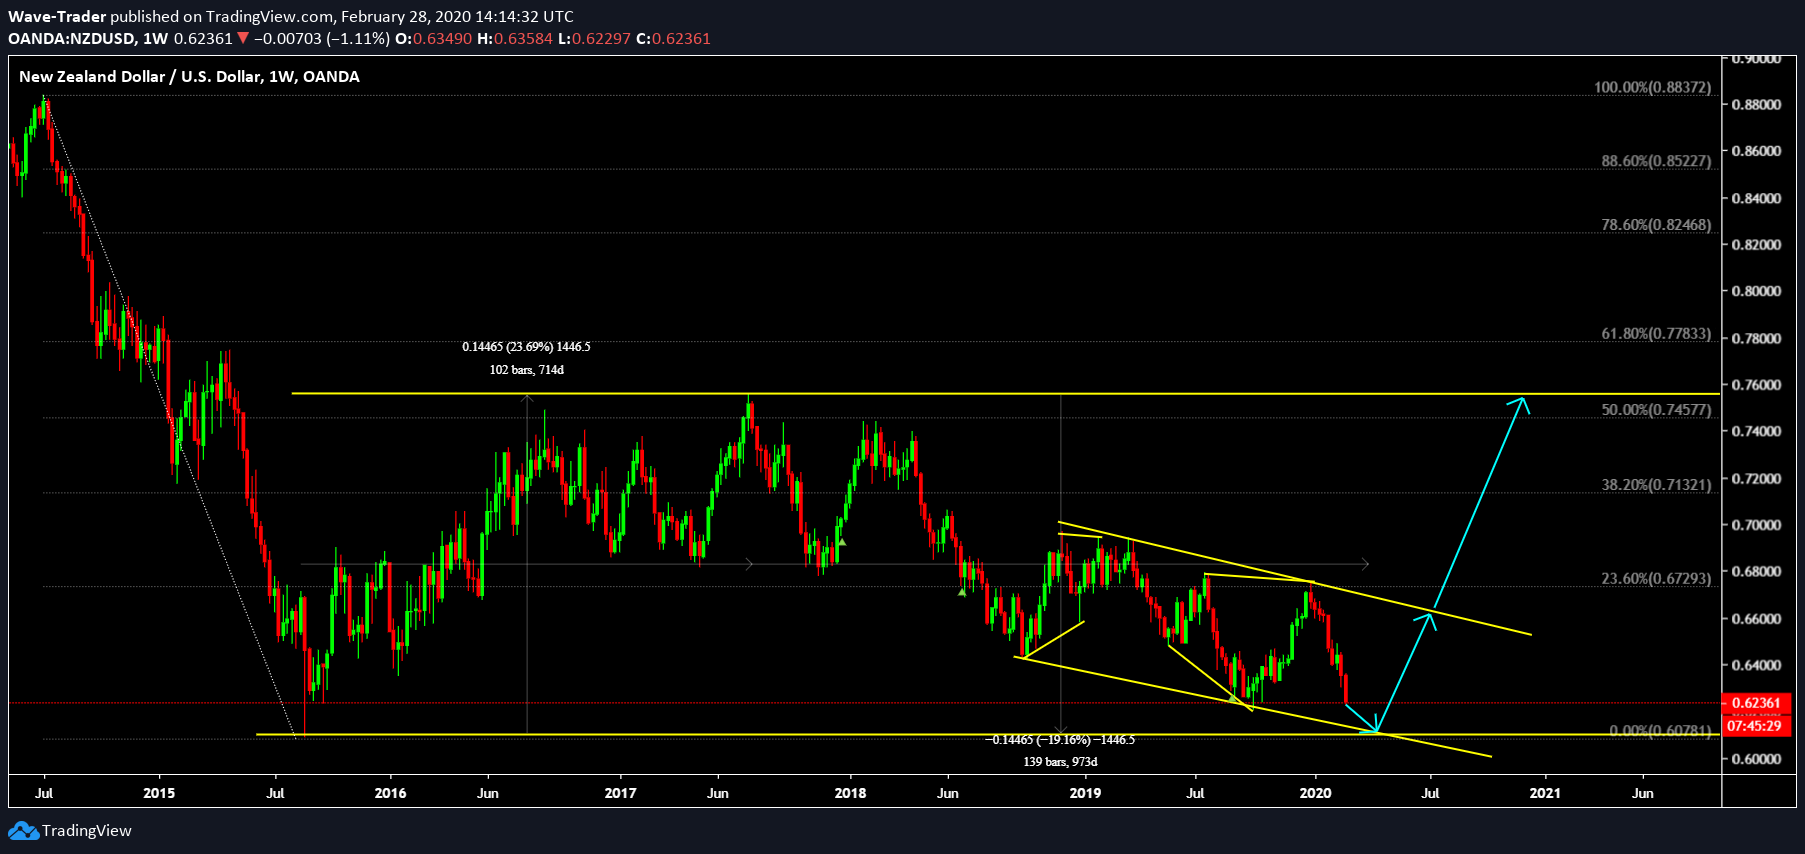Click the red down-triangle price change indicator

(x=243, y=39)
